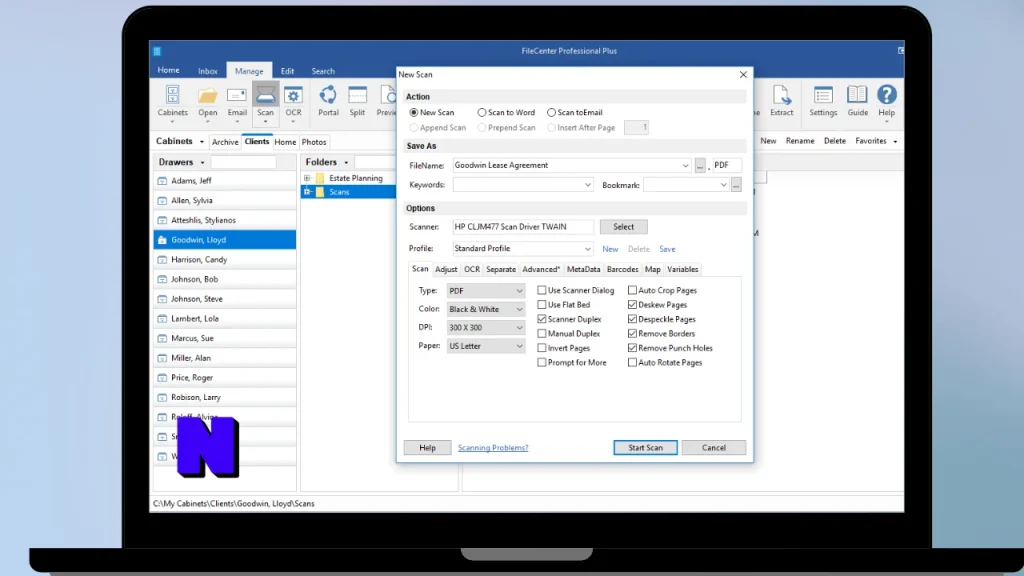
Task: Click the Cancel button
Action: tap(714, 448)
